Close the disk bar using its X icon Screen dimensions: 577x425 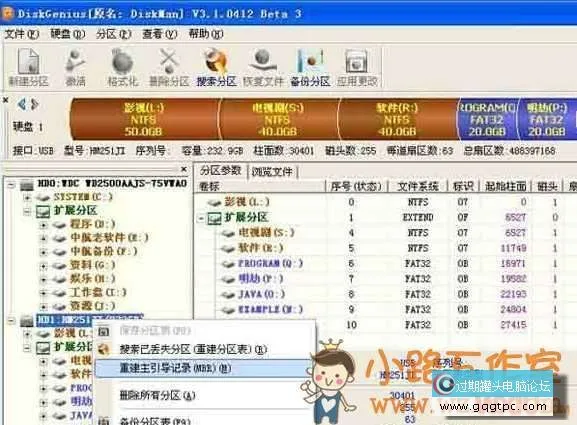[6, 100]
